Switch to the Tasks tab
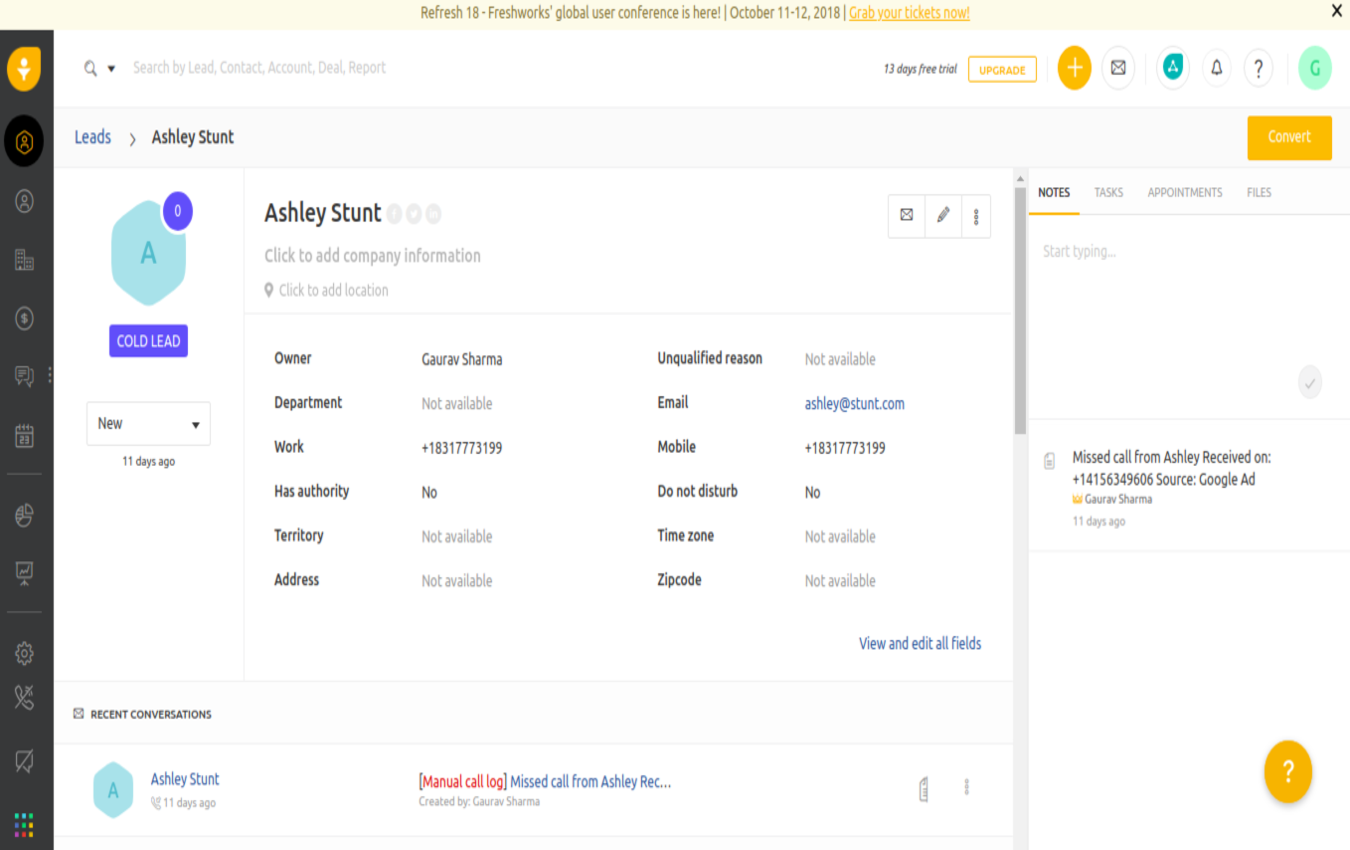 pos(1108,192)
